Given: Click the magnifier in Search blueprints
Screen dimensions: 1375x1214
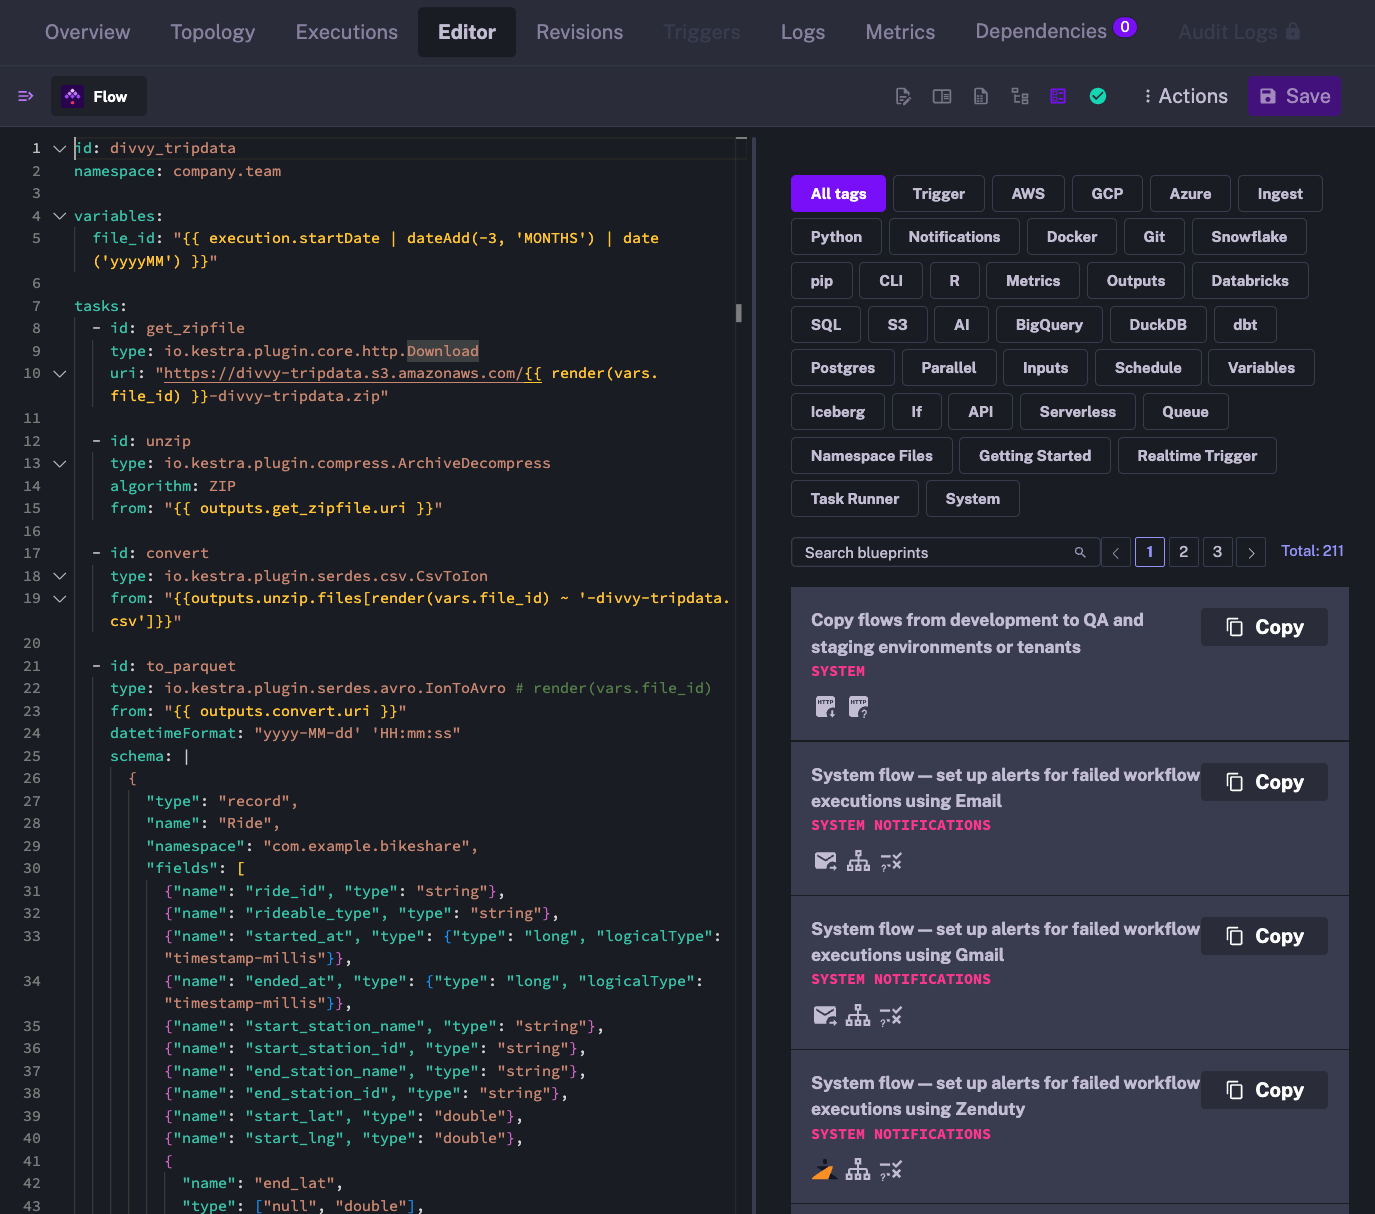Looking at the screenshot, I should pyautogui.click(x=1080, y=553).
